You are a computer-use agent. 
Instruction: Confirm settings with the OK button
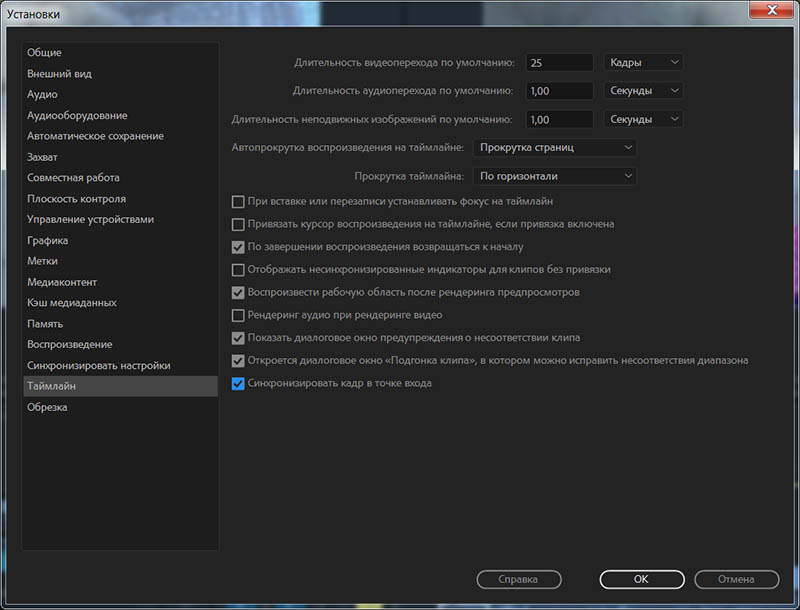[x=642, y=579]
